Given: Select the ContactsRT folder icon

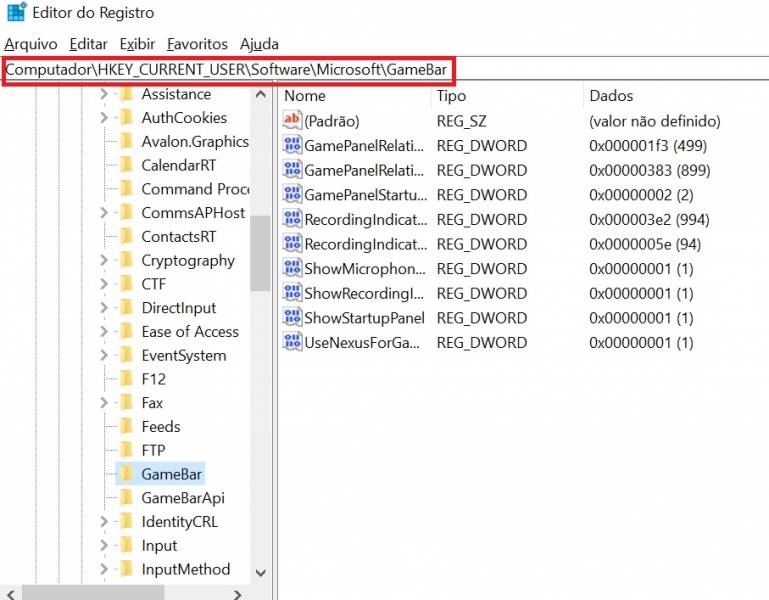Looking at the screenshot, I should pos(127,236).
